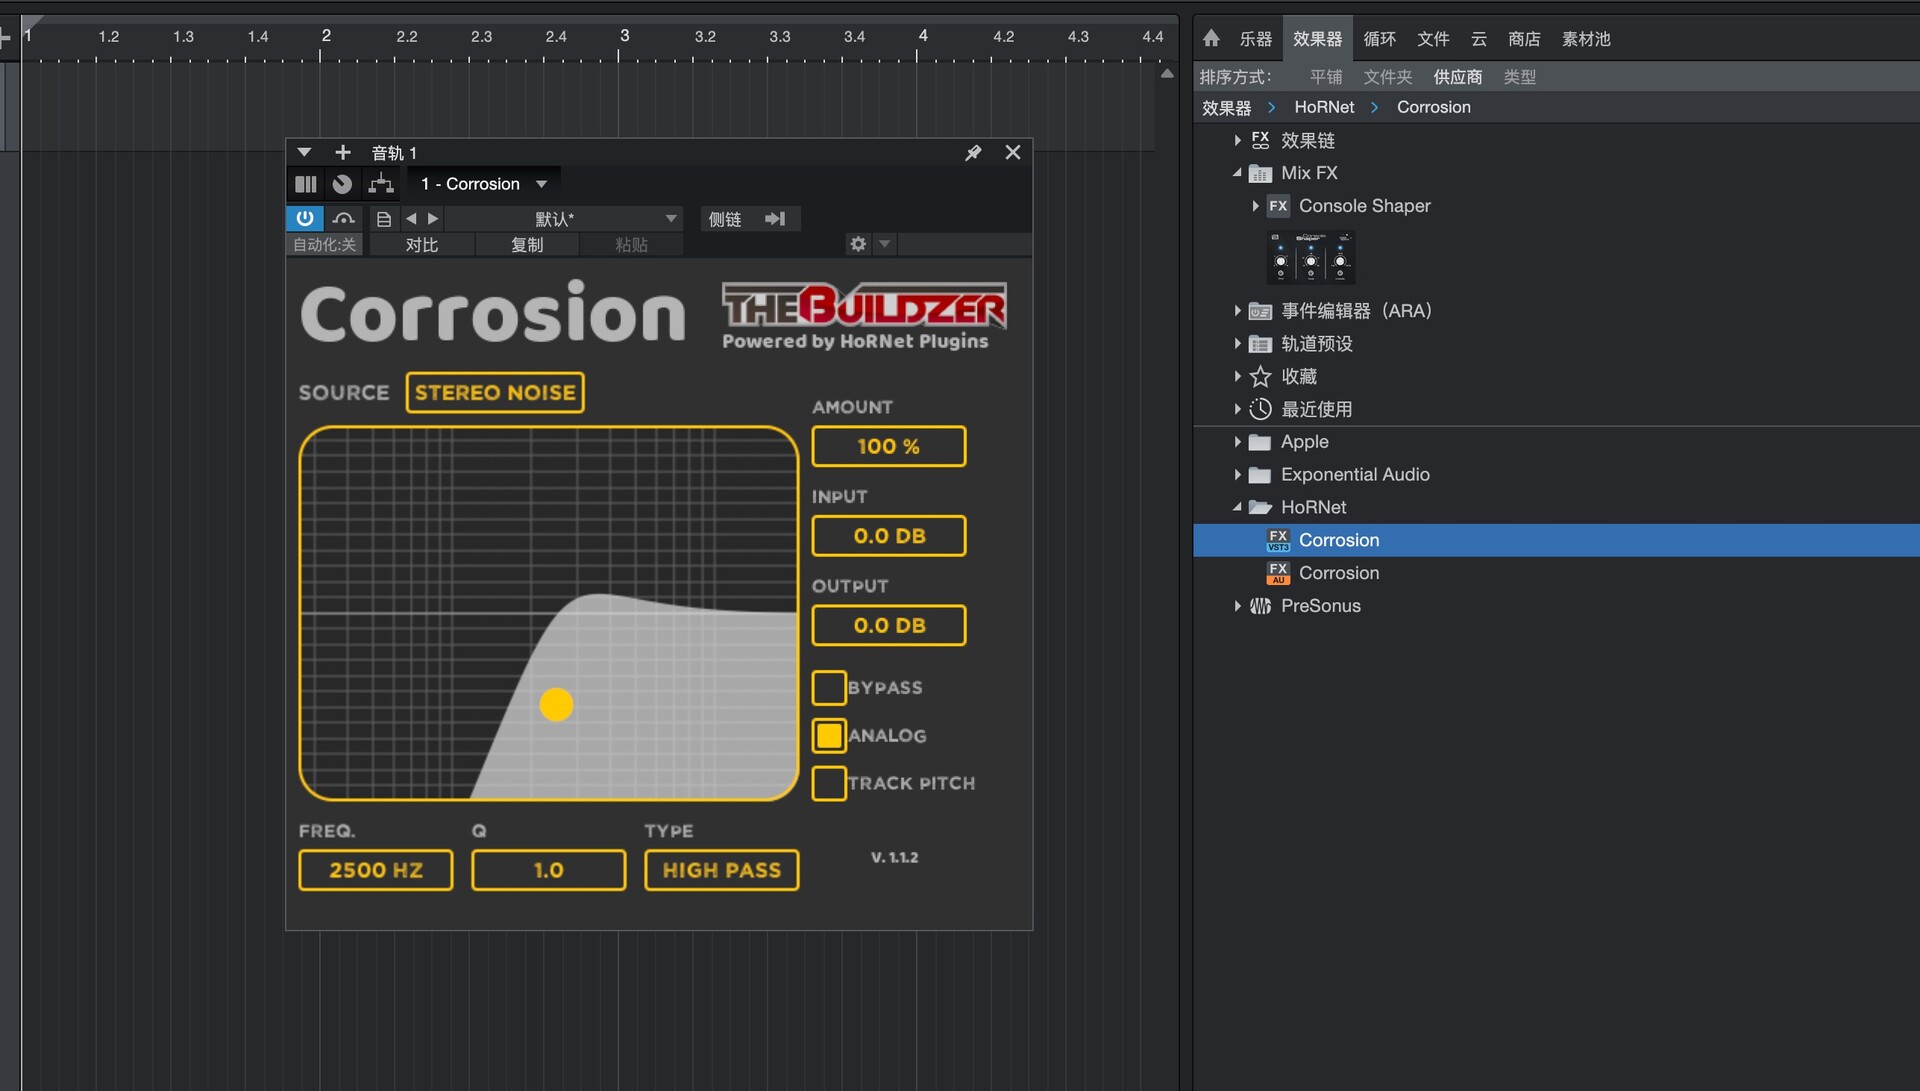Pin the Corrosion plugin window
This screenshot has width=1920, height=1091.
pos(973,153)
